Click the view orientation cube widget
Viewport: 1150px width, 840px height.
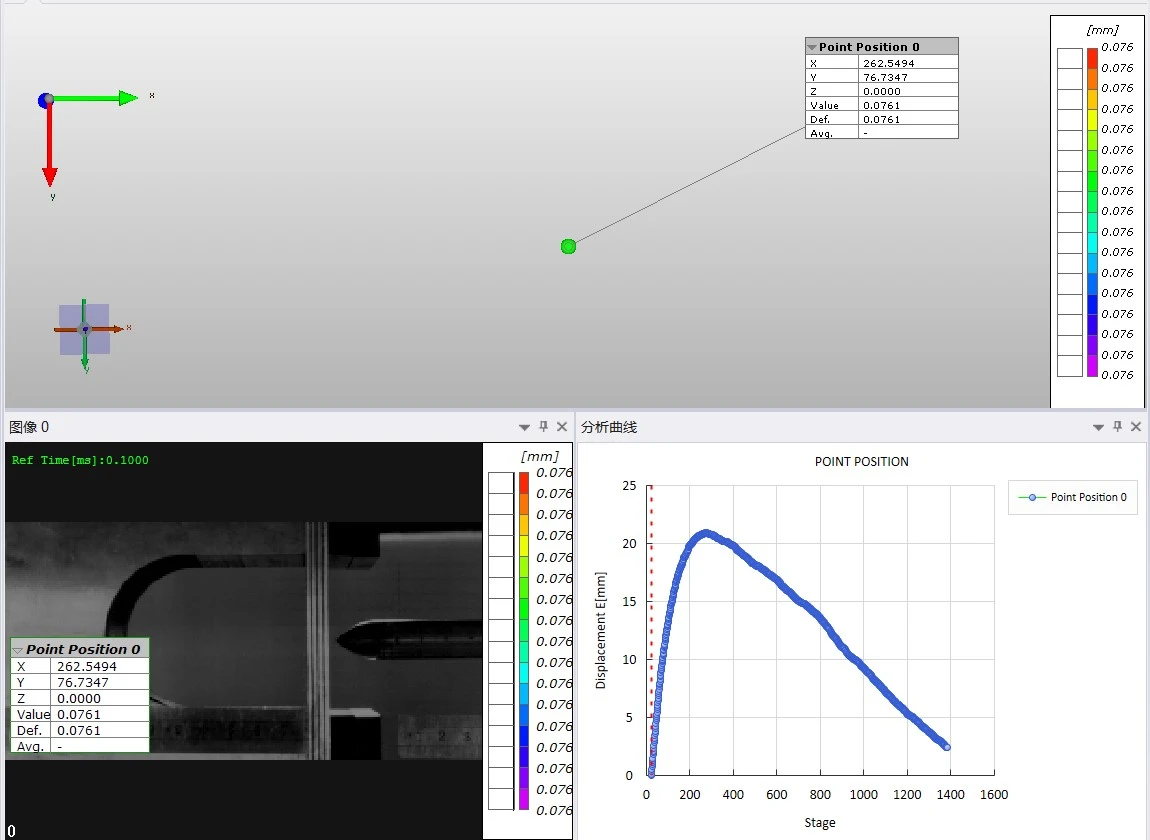(x=84, y=329)
